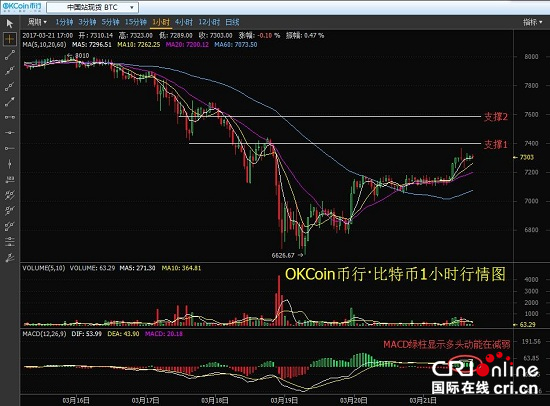Open the 中国站现货 BTC market selector
This screenshot has height=406, width=550.
(93, 7)
